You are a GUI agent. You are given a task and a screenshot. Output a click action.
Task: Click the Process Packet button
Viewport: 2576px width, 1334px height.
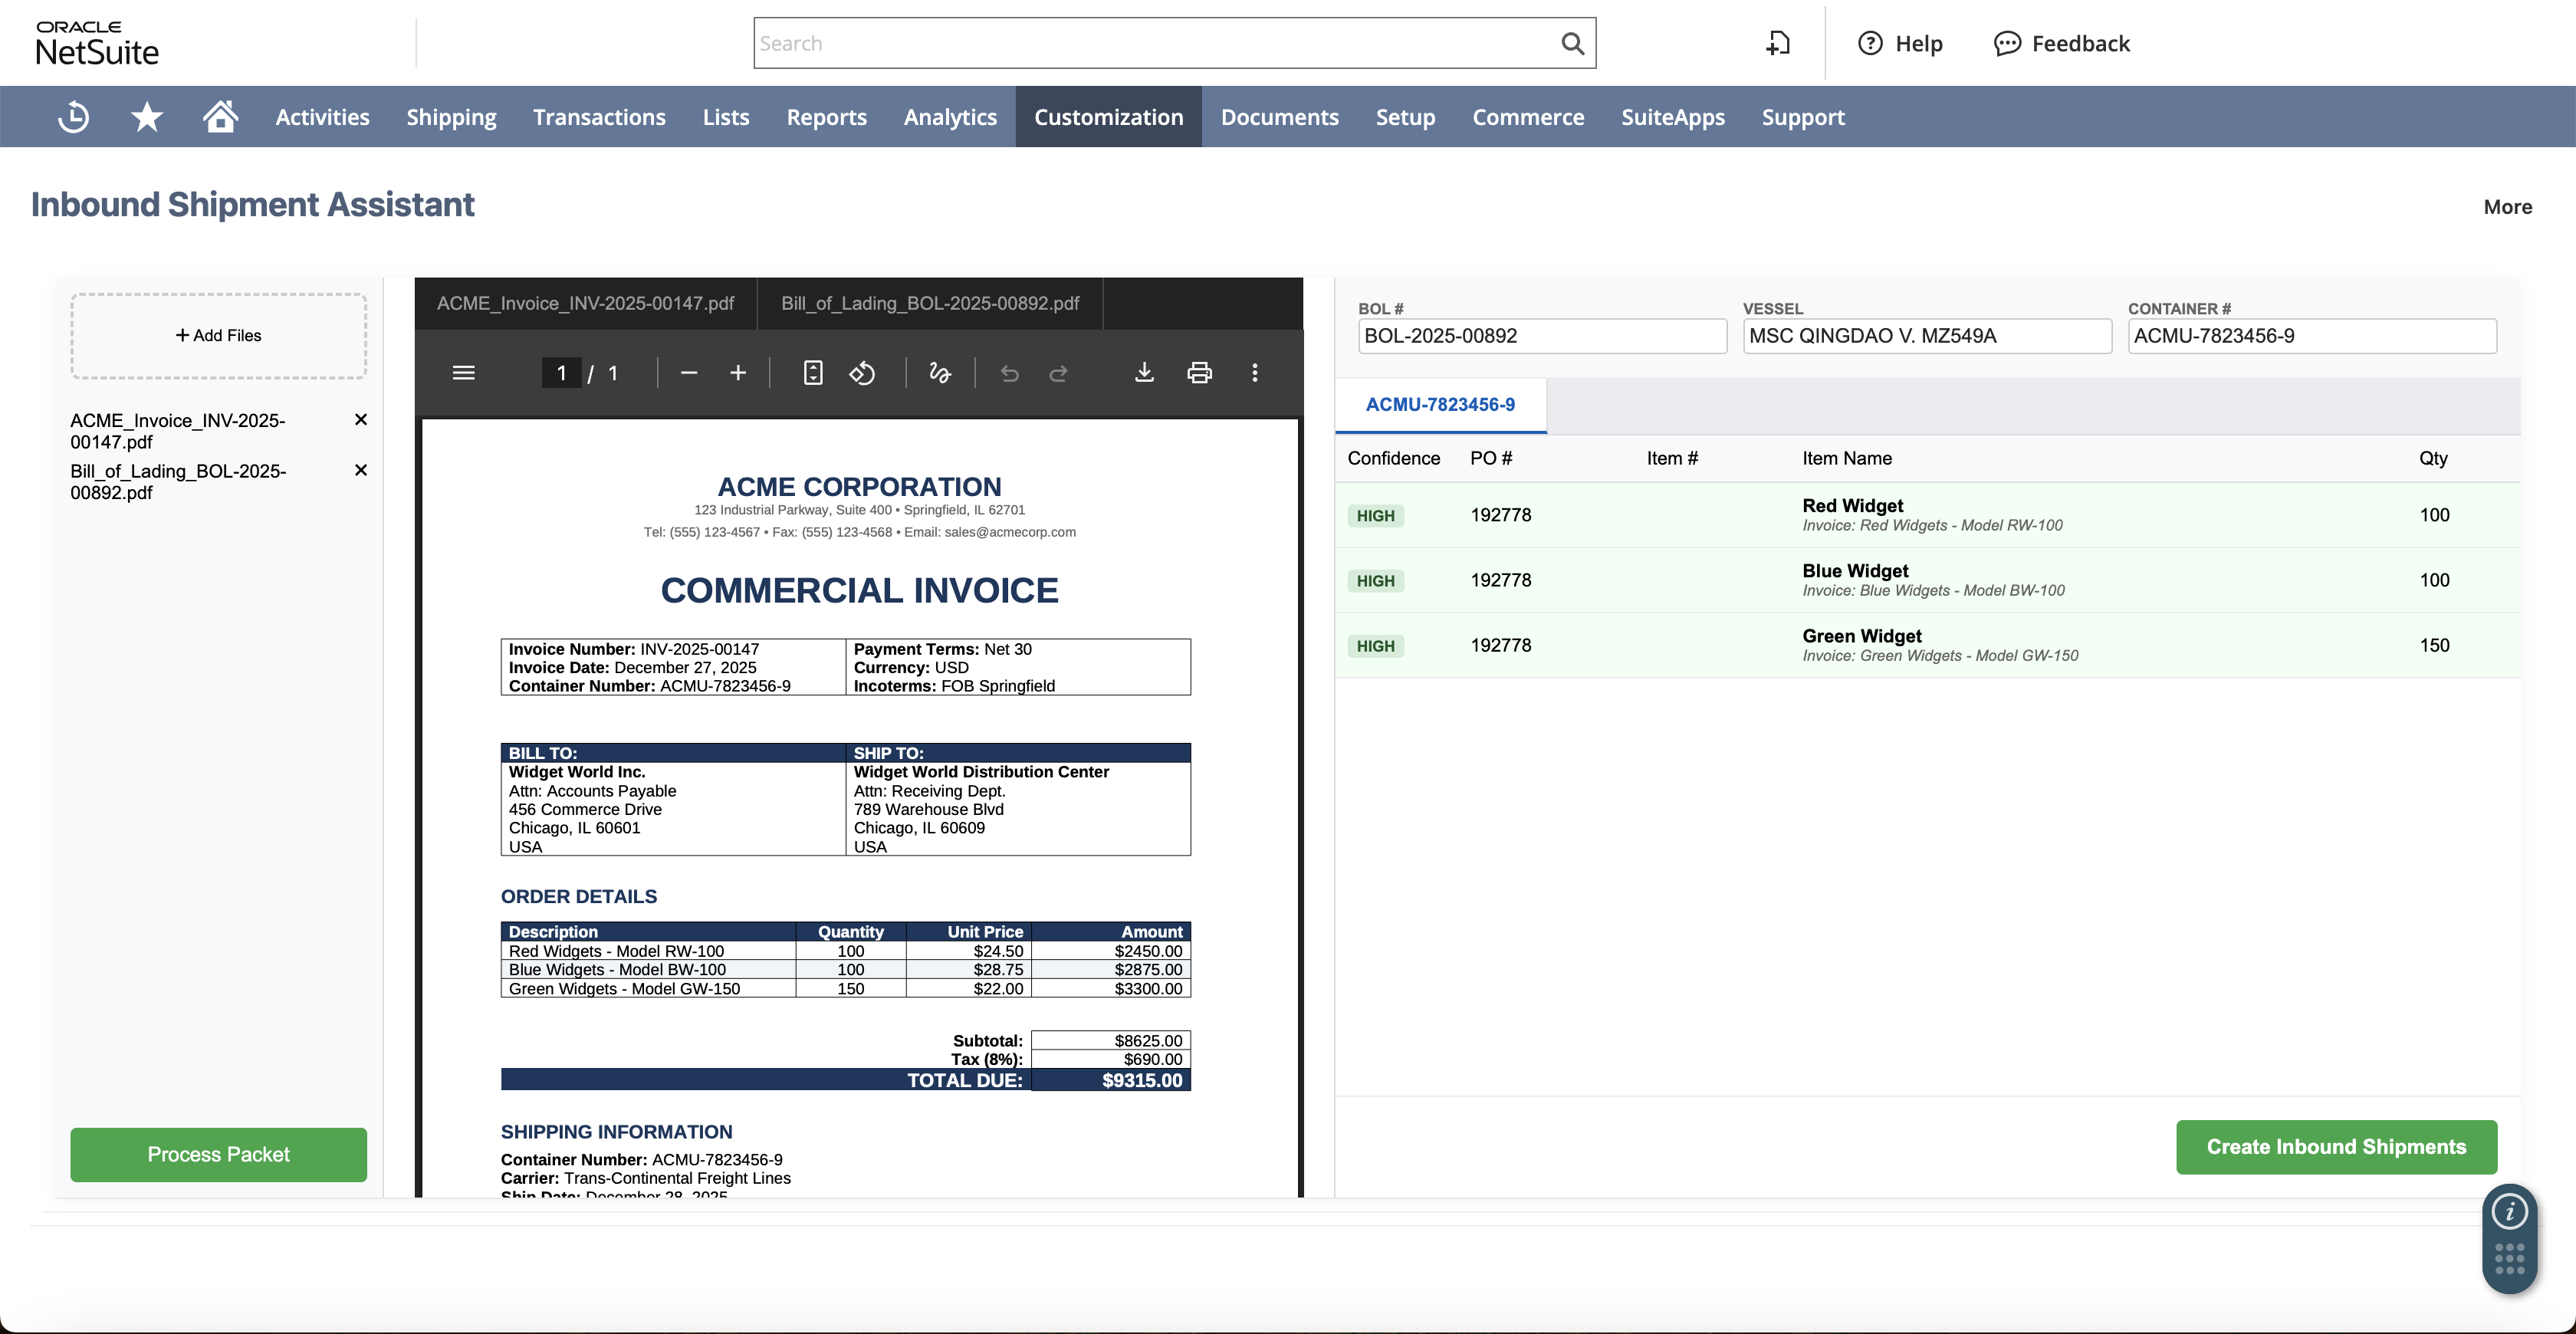pos(218,1154)
